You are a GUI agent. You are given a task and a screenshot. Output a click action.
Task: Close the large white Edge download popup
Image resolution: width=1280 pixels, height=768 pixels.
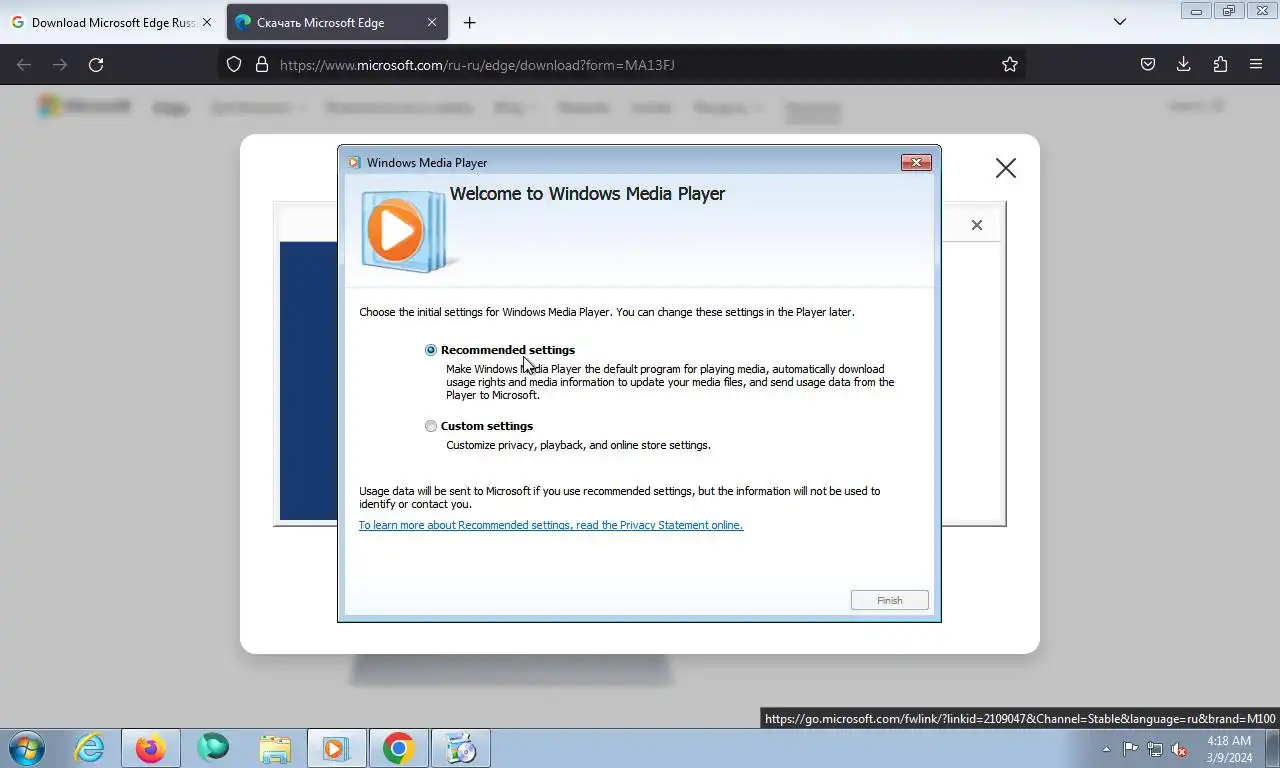(x=1006, y=168)
